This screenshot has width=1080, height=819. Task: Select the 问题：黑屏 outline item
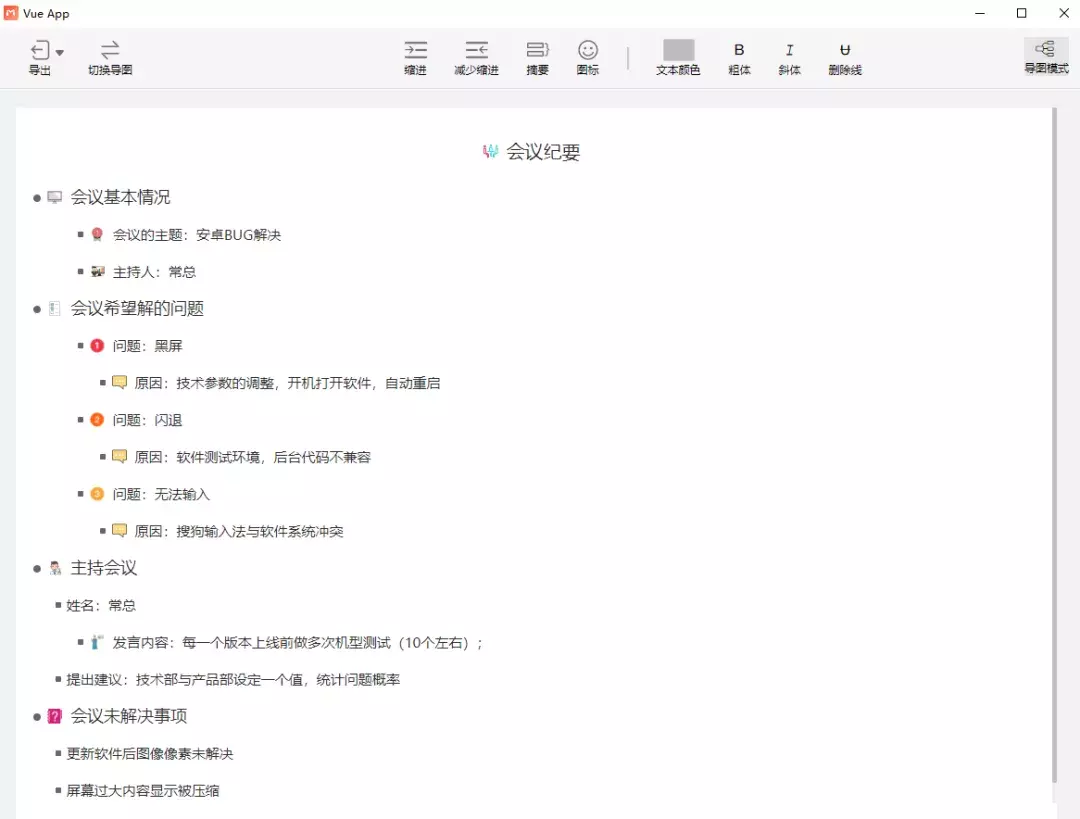pos(147,346)
